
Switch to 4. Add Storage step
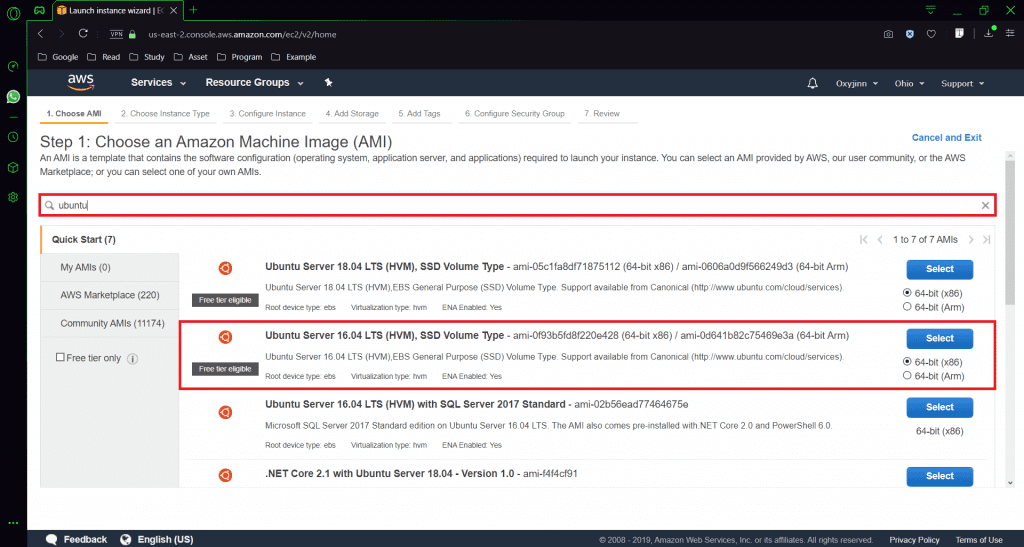click(353, 114)
